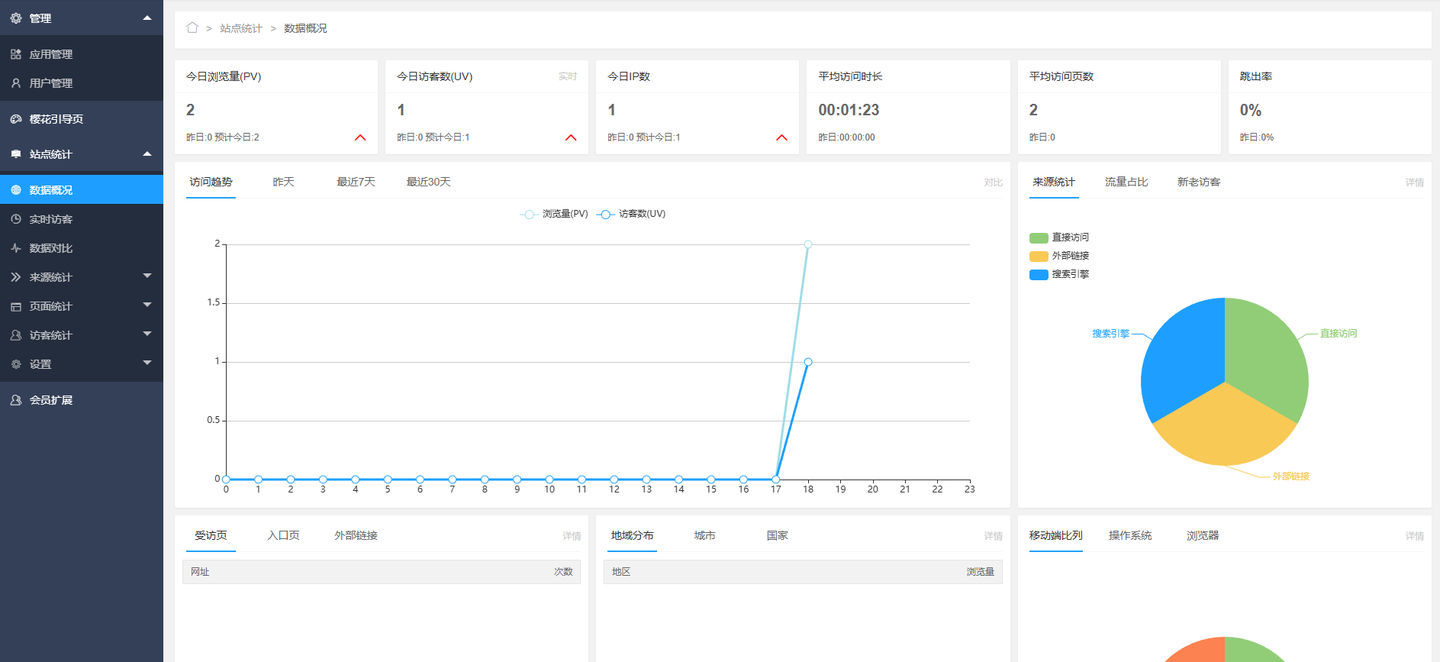This screenshot has height=662, width=1440.
Task: Switch to the 城市 tab
Action: tap(705, 536)
